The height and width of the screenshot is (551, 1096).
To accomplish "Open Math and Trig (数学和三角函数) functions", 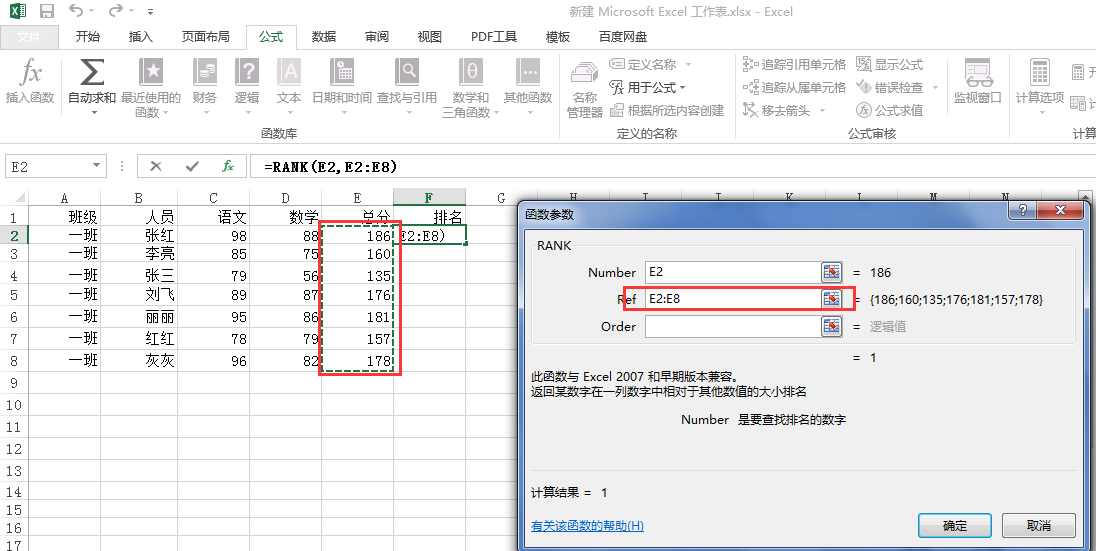I will [470, 87].
